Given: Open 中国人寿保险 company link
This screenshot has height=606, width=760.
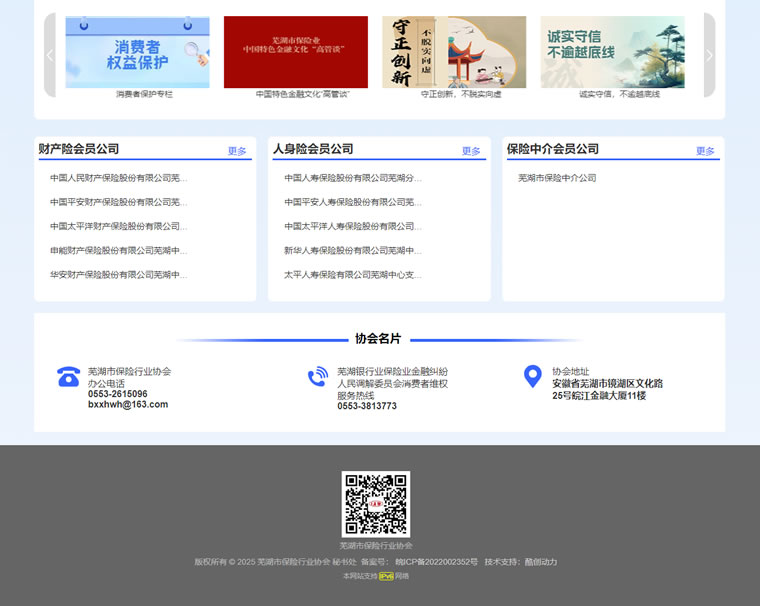Looking at the screenshot, I should (353, 178).
